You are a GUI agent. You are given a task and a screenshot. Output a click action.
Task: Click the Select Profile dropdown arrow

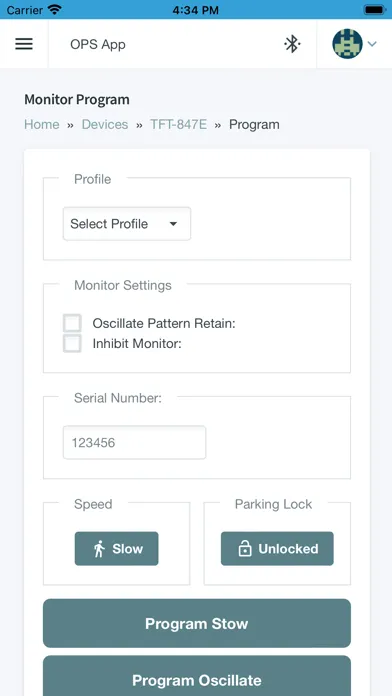(x=174, y=224)
